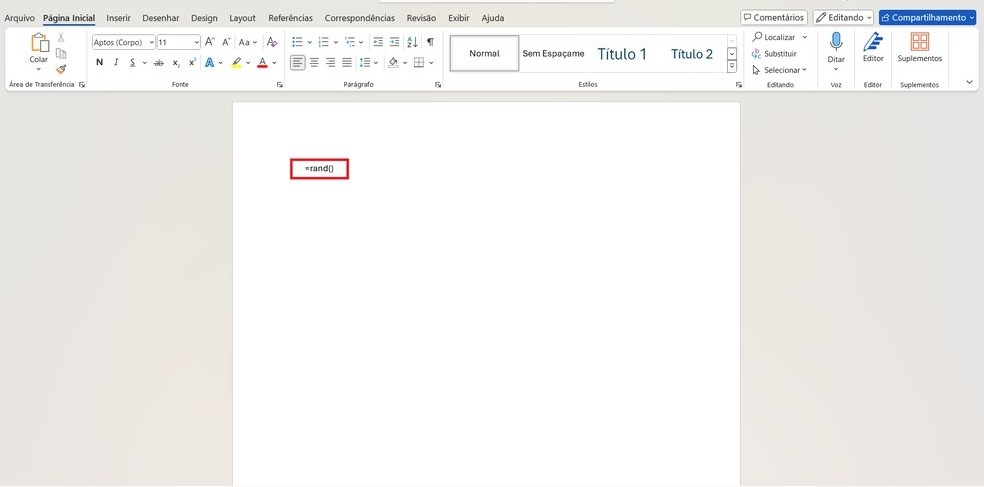Decrease font size with smaller A icon
The height and width of the screenshot is (487, 984).
point(227,42)
